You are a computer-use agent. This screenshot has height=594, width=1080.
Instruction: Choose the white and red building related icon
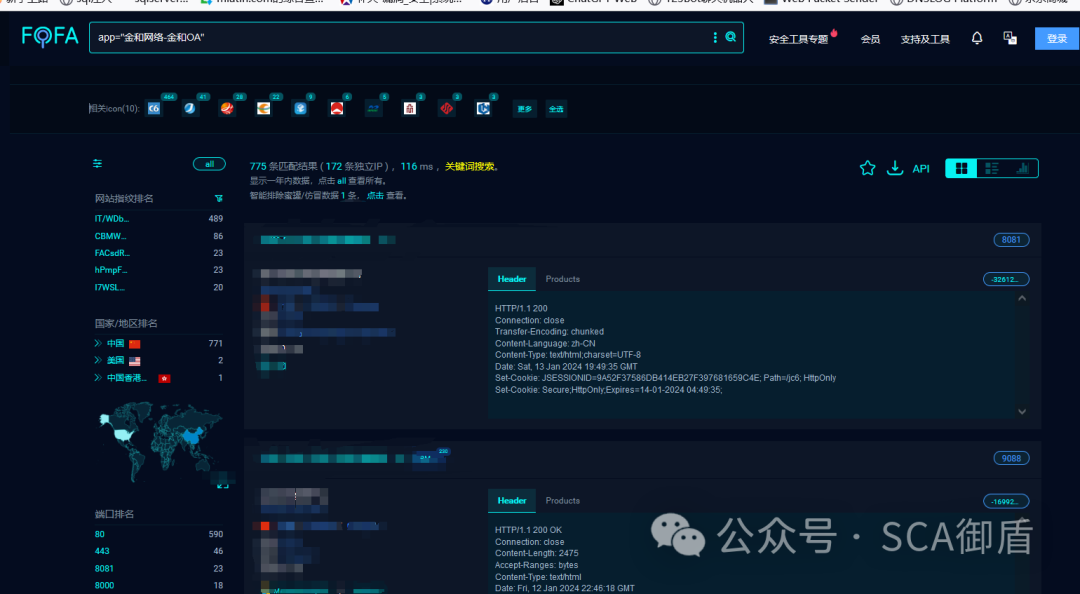410,108
